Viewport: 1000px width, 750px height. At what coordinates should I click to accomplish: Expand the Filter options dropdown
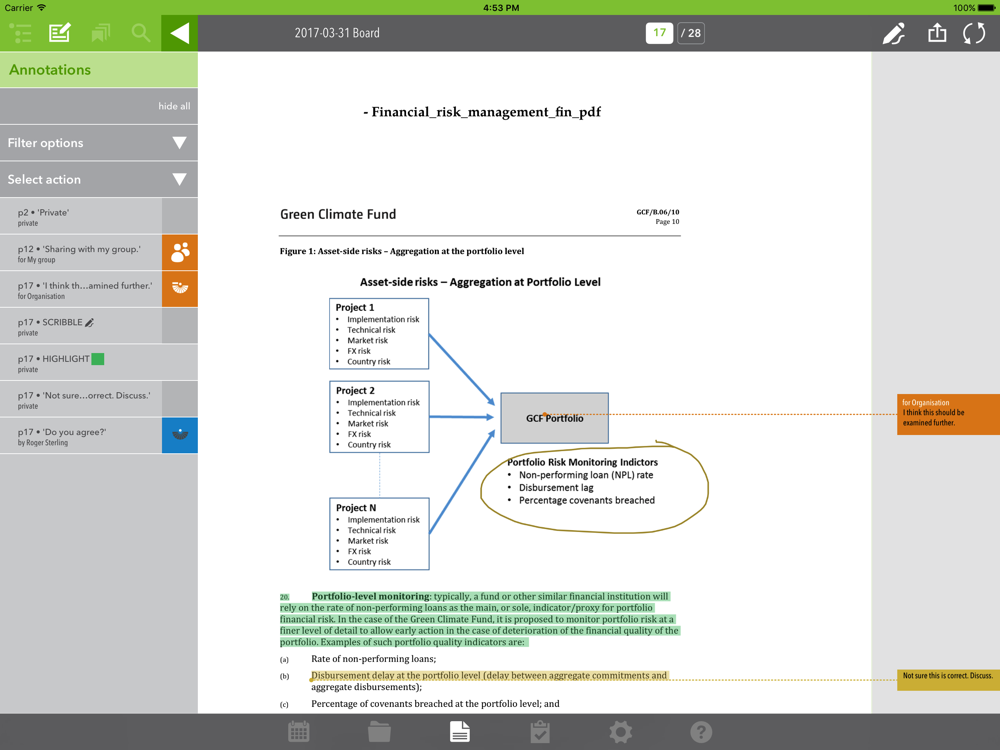point(99,143)
